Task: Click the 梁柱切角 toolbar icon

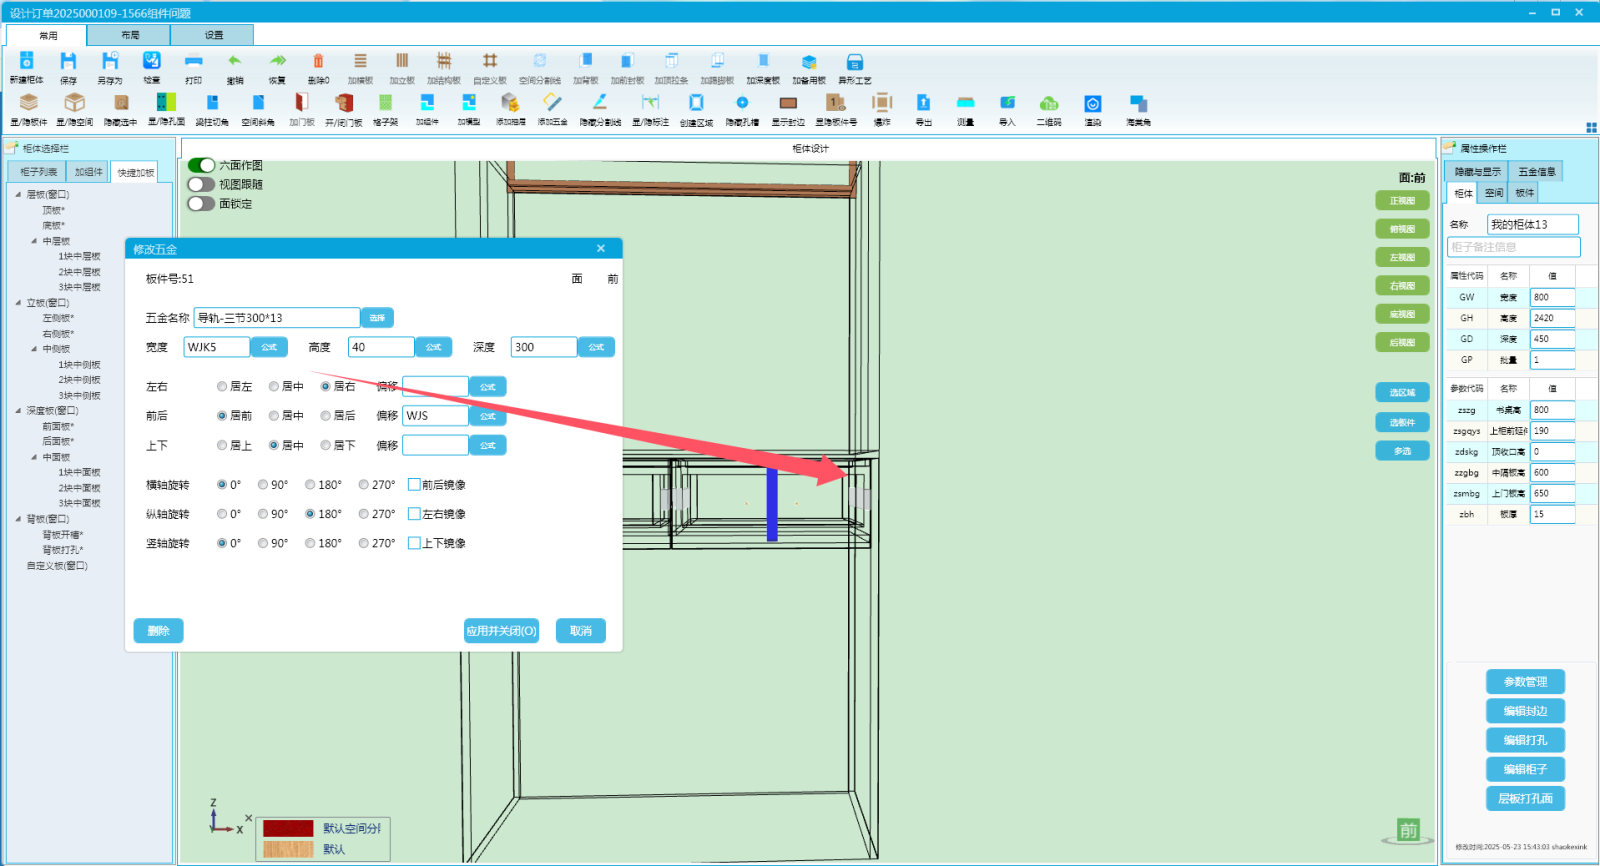Action: (x=212, y=103)
